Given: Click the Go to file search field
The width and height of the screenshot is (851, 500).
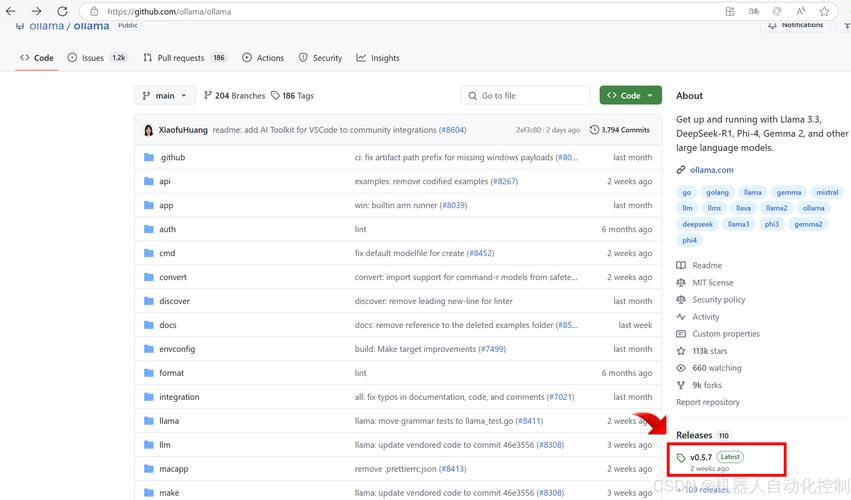Looking at the screenshot, I should pyautogui.click(x=525, y=96).
